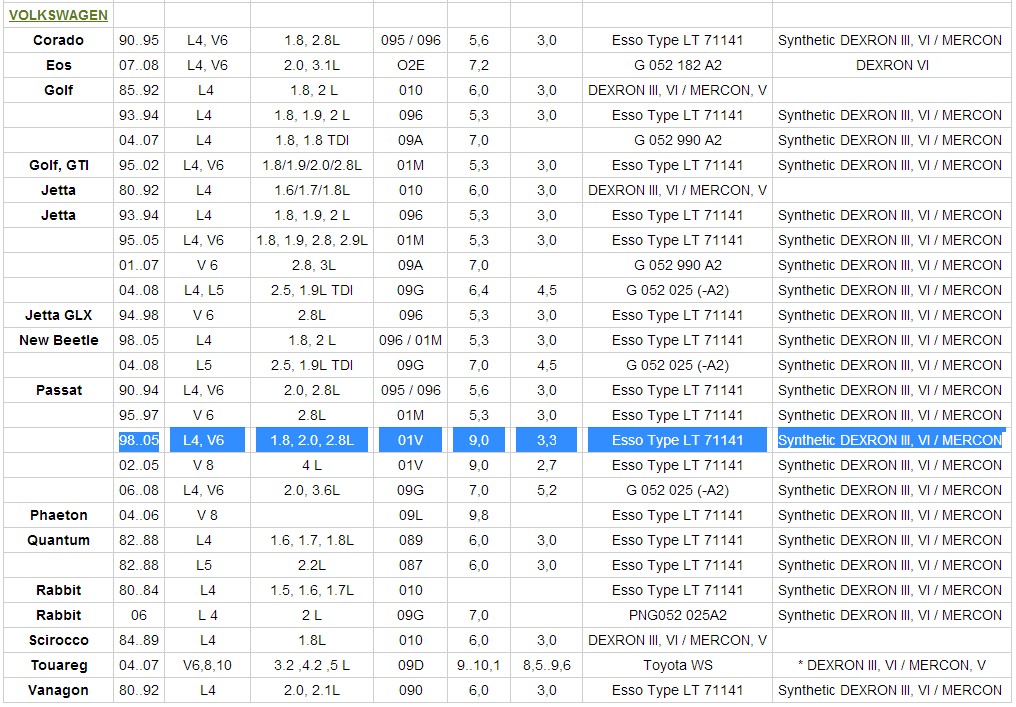Click the 9,8 capacity cell
Viewport: 1016px width, 707px height.
pos(479,515)
